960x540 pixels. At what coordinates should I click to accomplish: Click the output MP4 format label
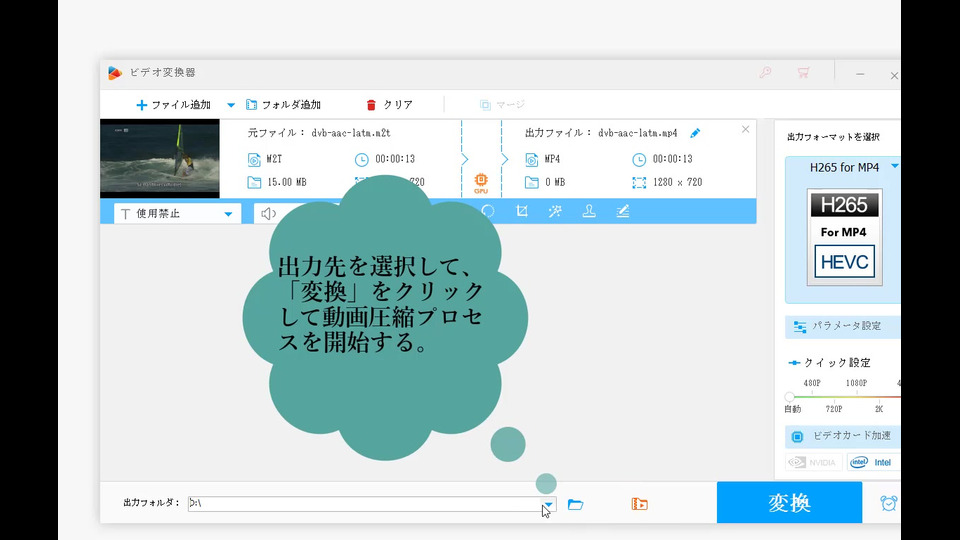(552, 159)
